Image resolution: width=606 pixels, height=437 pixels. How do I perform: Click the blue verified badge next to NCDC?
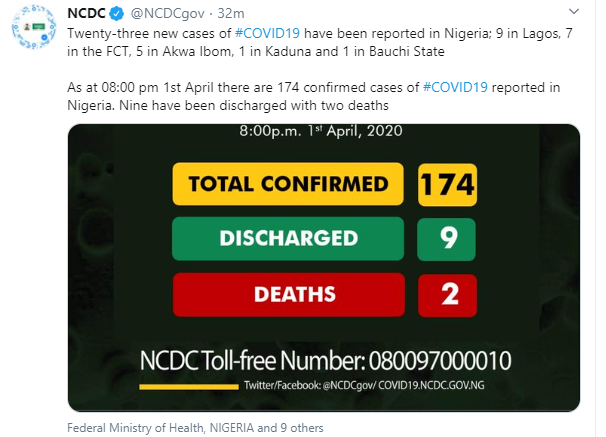(x=117, y=14)
